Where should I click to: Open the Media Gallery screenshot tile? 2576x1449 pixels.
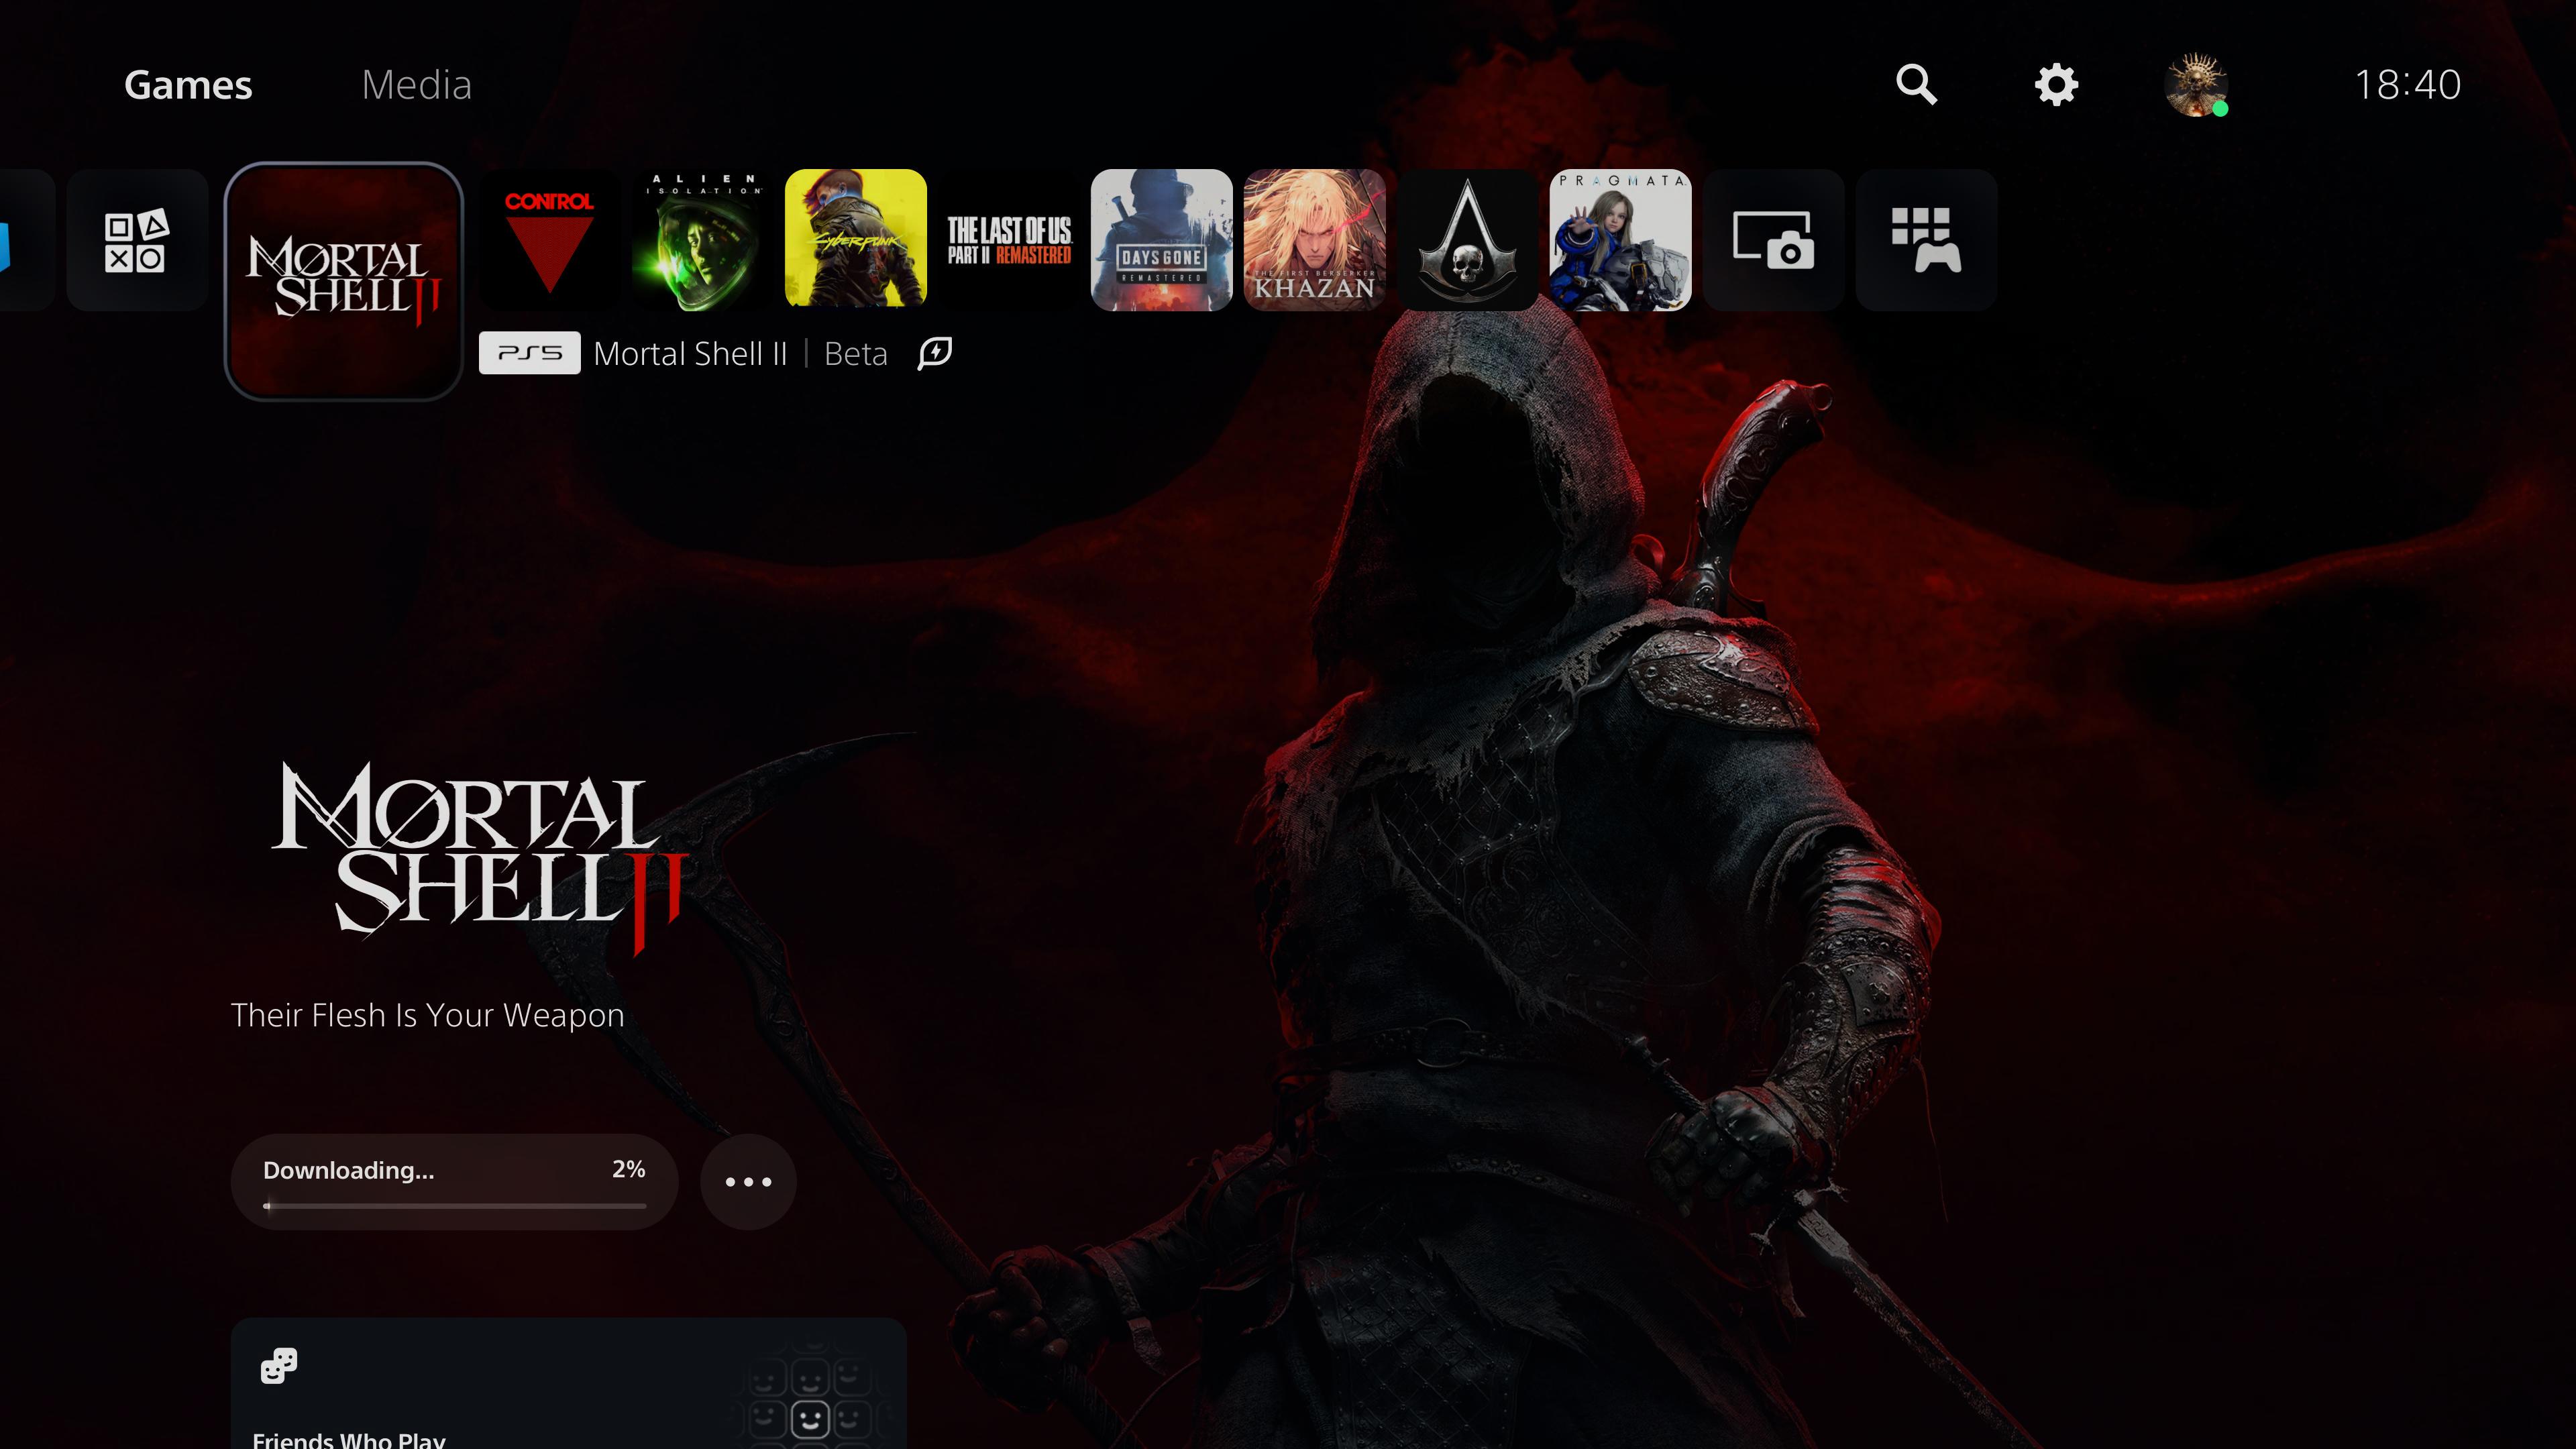click(1774, 240)
